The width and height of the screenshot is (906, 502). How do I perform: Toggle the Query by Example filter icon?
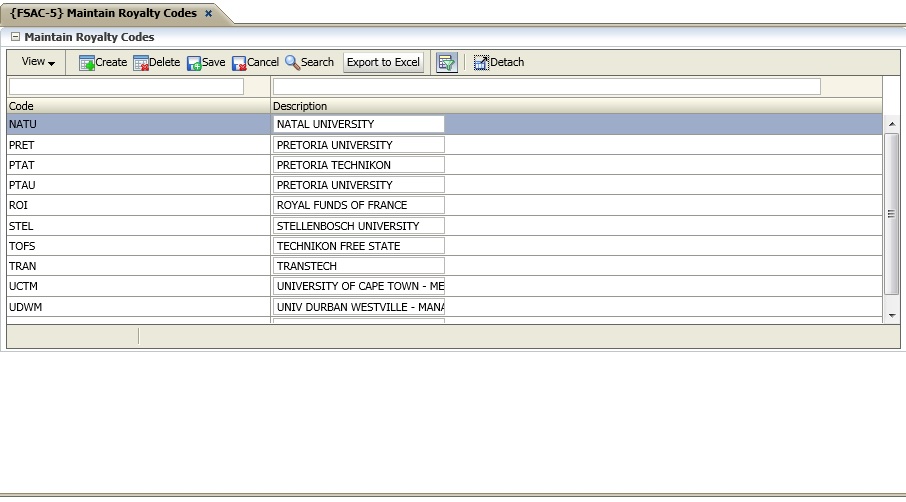point(446,62)
